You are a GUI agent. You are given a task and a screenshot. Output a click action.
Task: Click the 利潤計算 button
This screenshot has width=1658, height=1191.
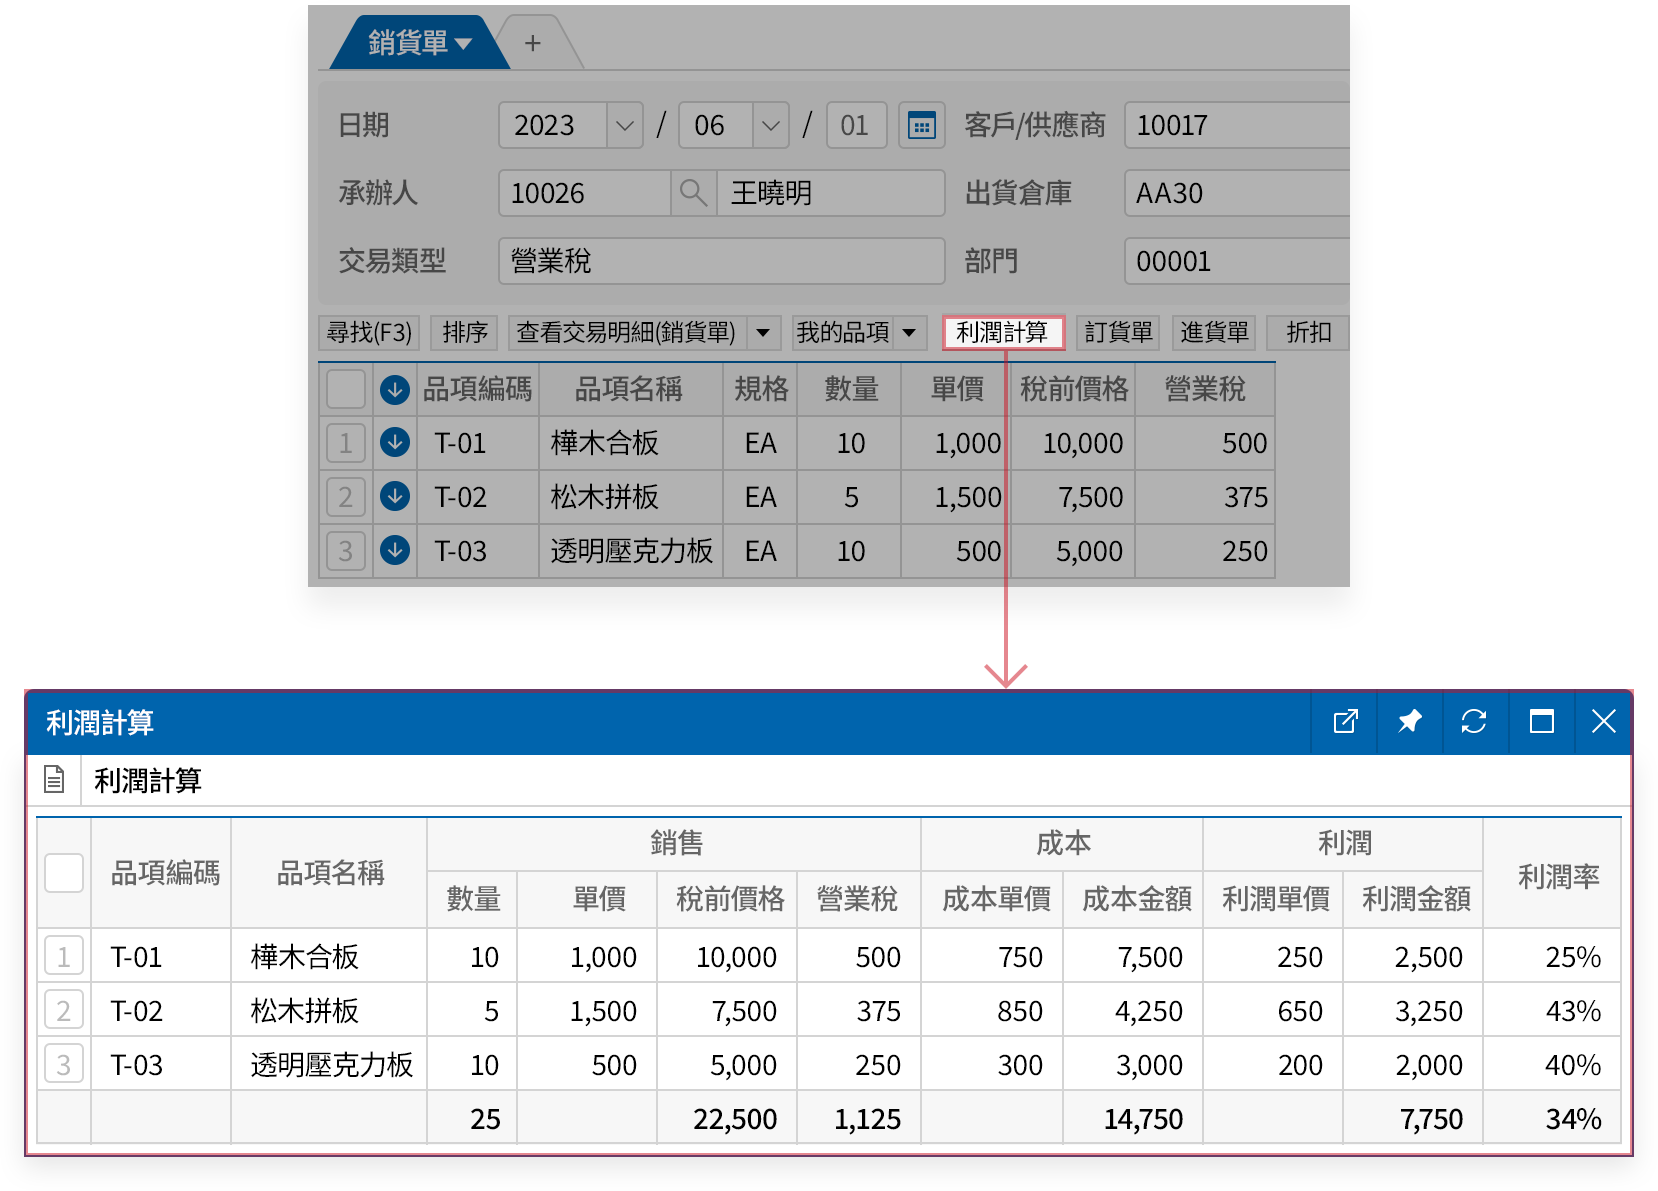pos(1003,332)
